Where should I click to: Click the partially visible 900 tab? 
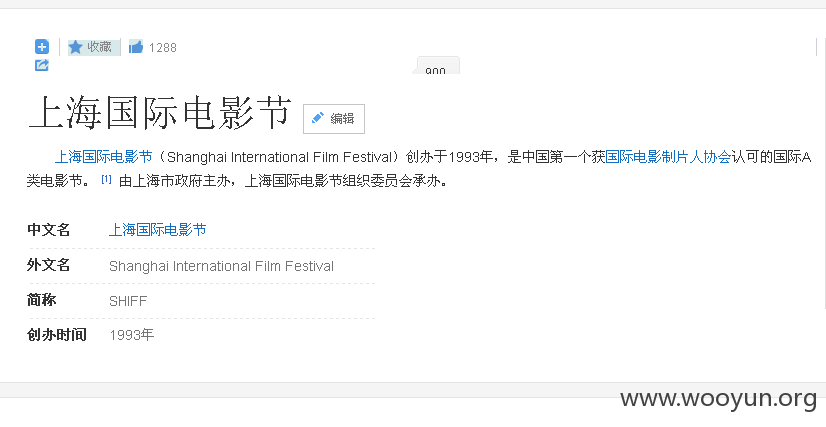(436, 67)
